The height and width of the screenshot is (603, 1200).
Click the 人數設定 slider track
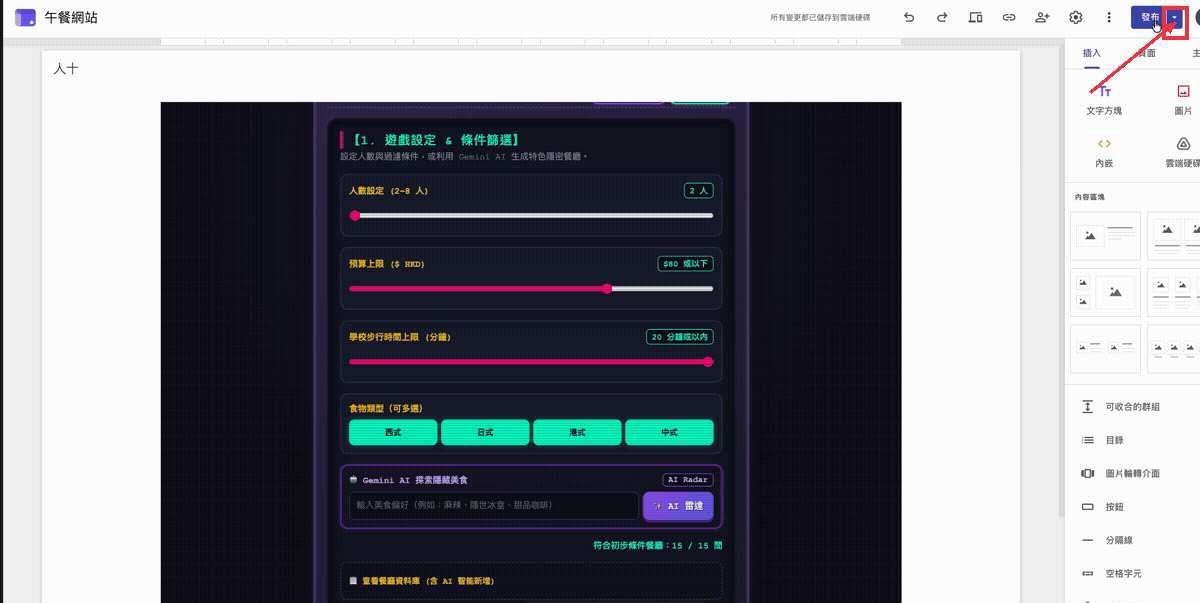click(x=531, y=215)
